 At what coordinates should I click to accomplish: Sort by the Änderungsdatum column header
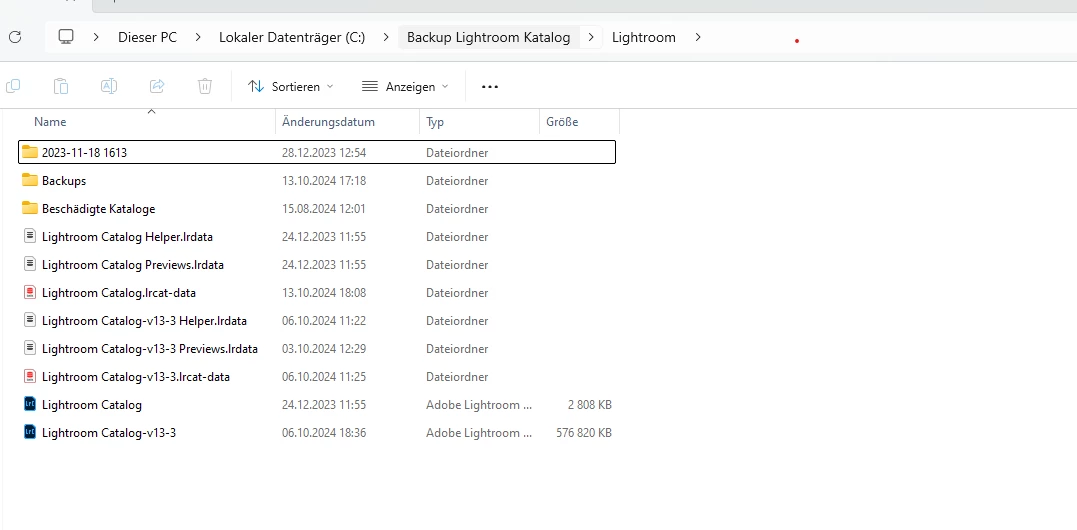tap(328, 122)
